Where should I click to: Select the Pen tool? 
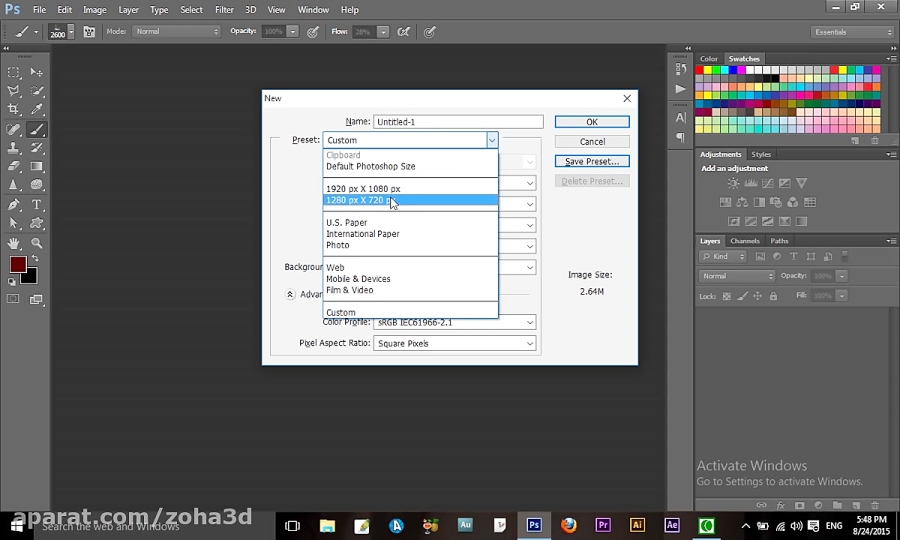coord(14,204)
